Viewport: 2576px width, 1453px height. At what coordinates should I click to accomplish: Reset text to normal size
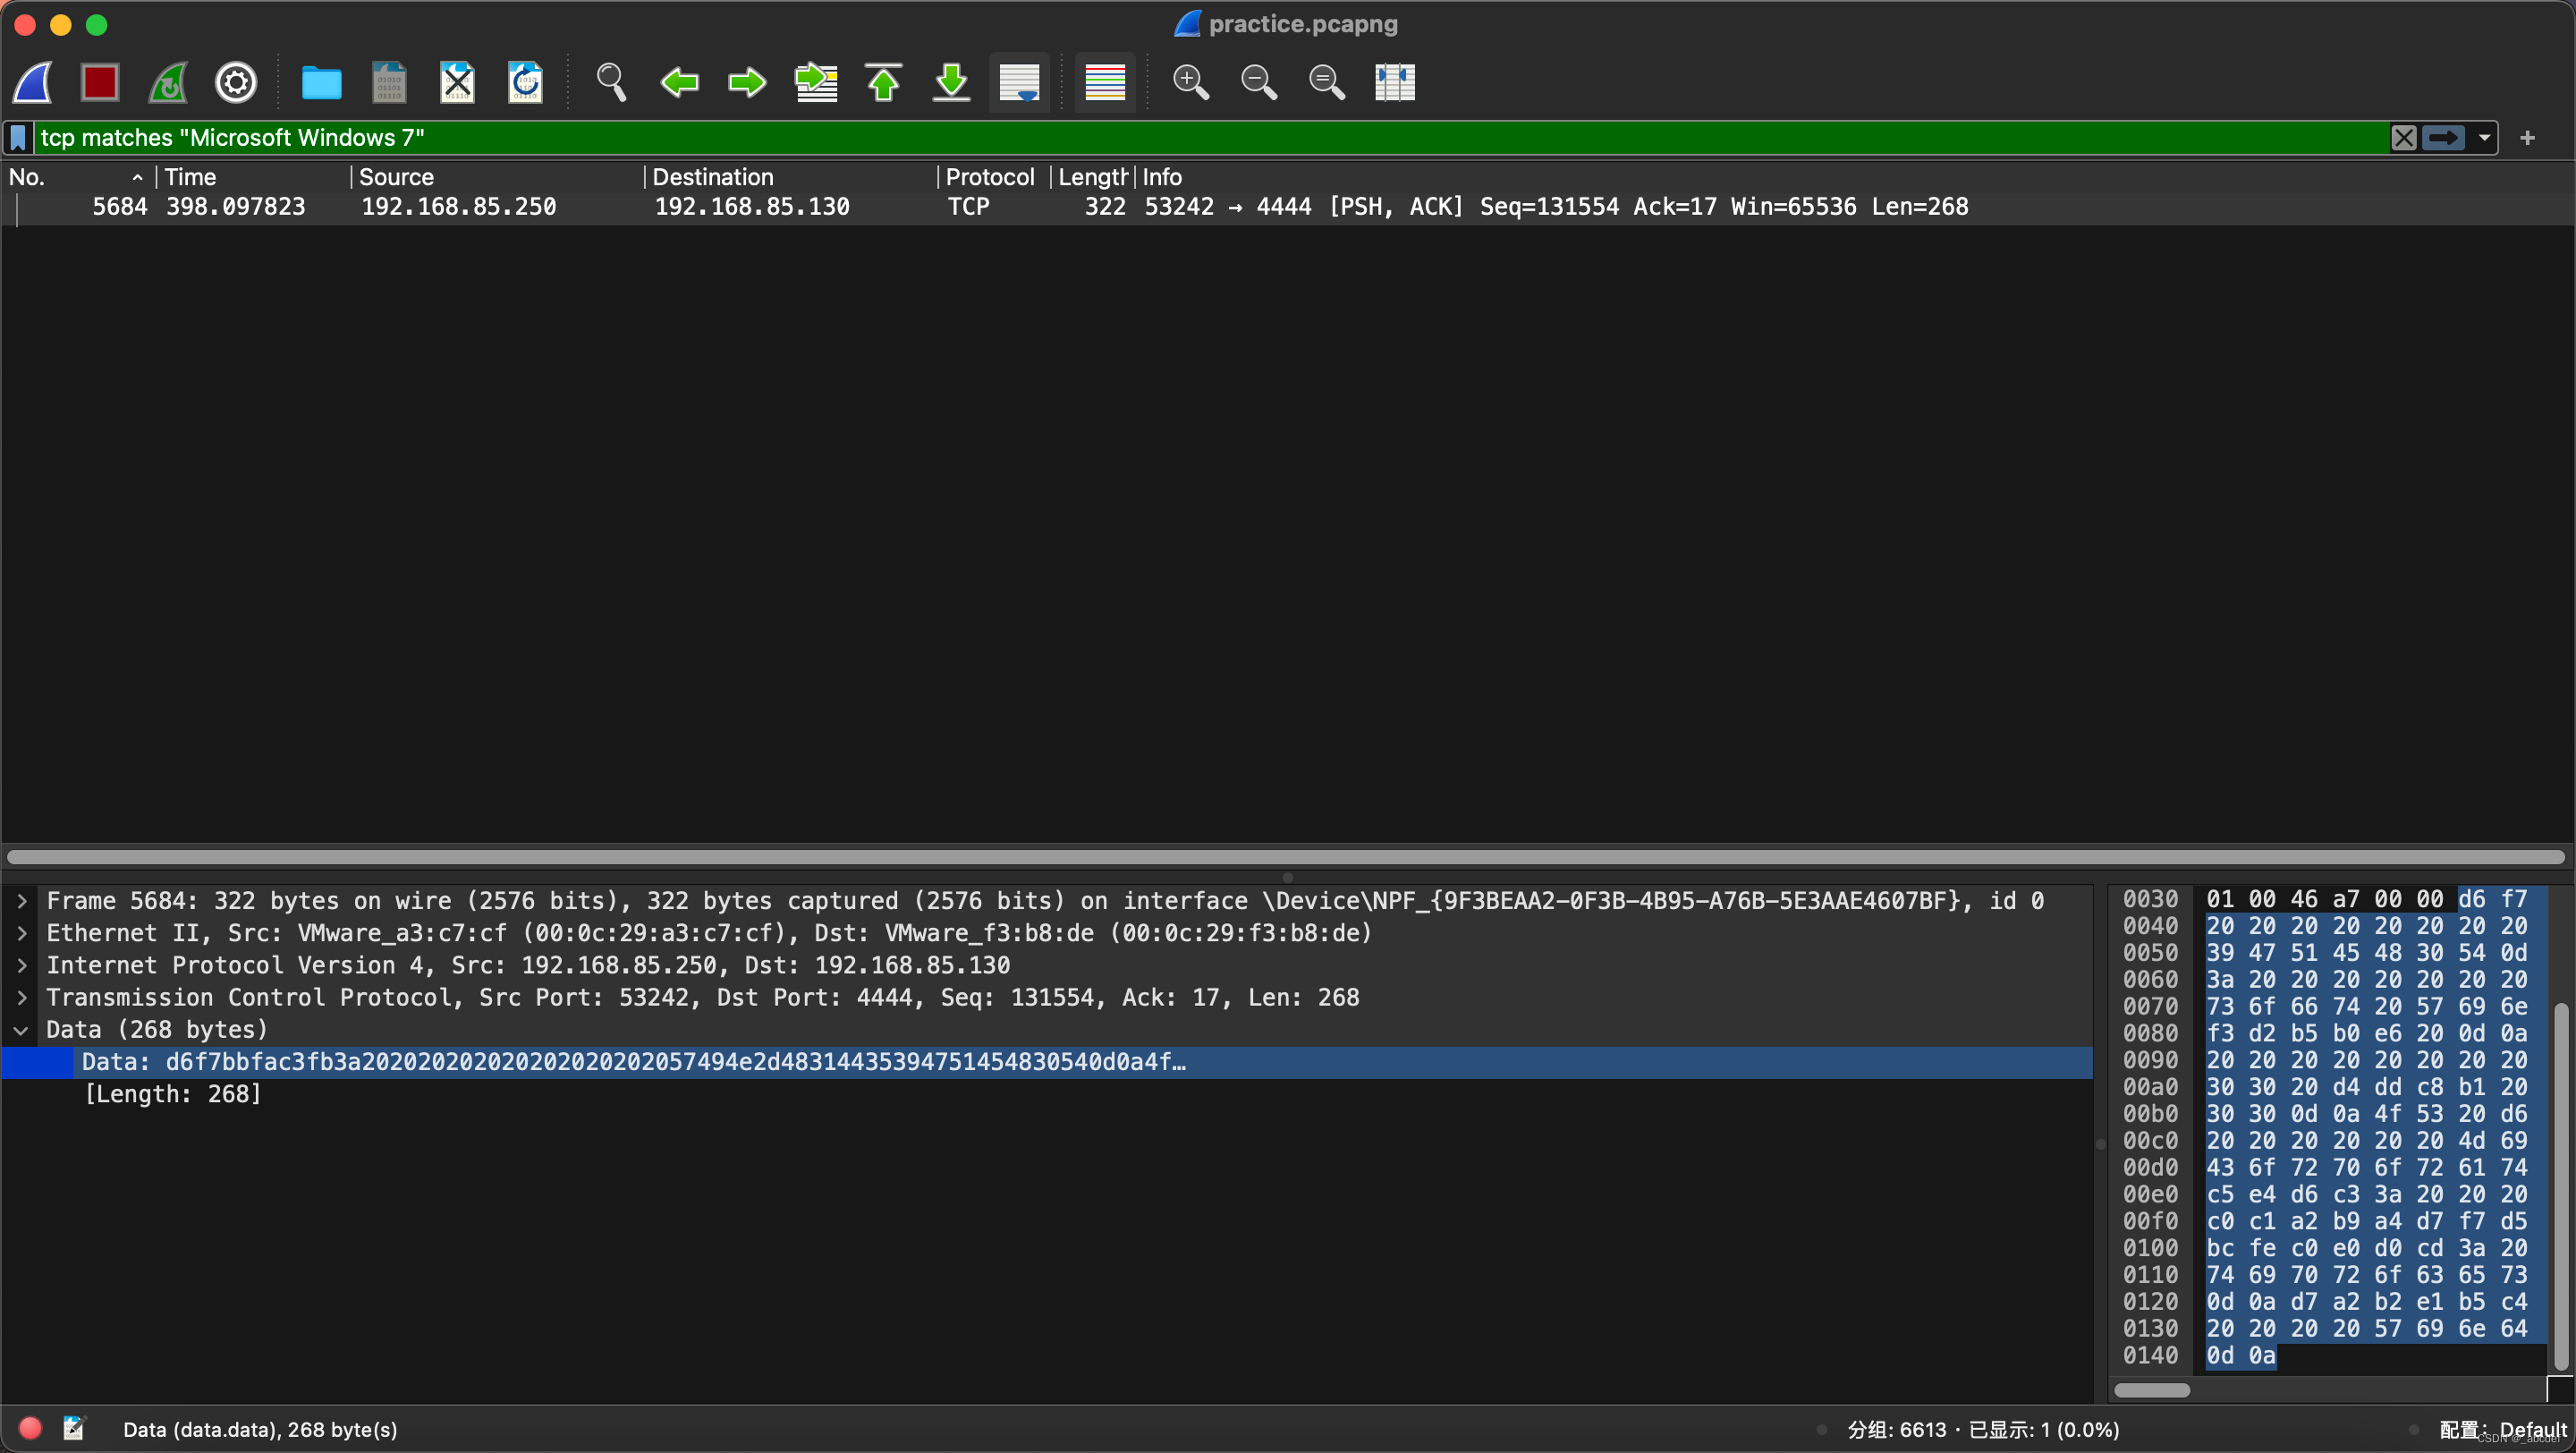(x=1326, y=82)
